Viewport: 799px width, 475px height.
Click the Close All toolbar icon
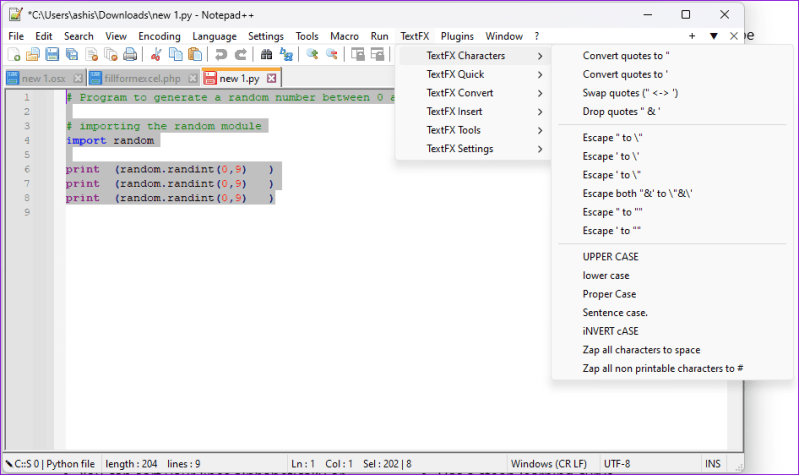111,55
